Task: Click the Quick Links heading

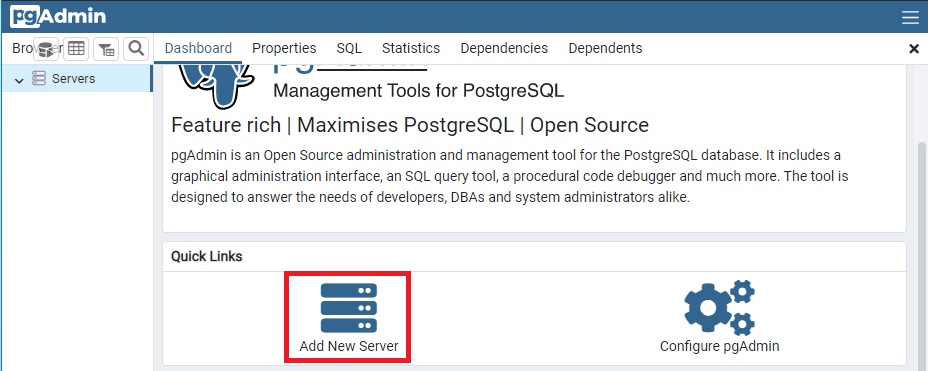Action: (207, 256)
